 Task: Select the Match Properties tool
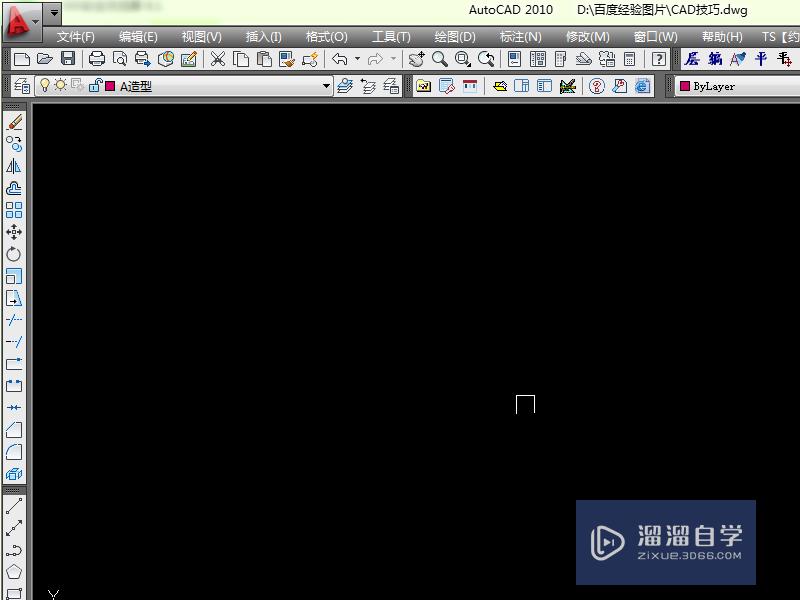click(x=284, y=59)
